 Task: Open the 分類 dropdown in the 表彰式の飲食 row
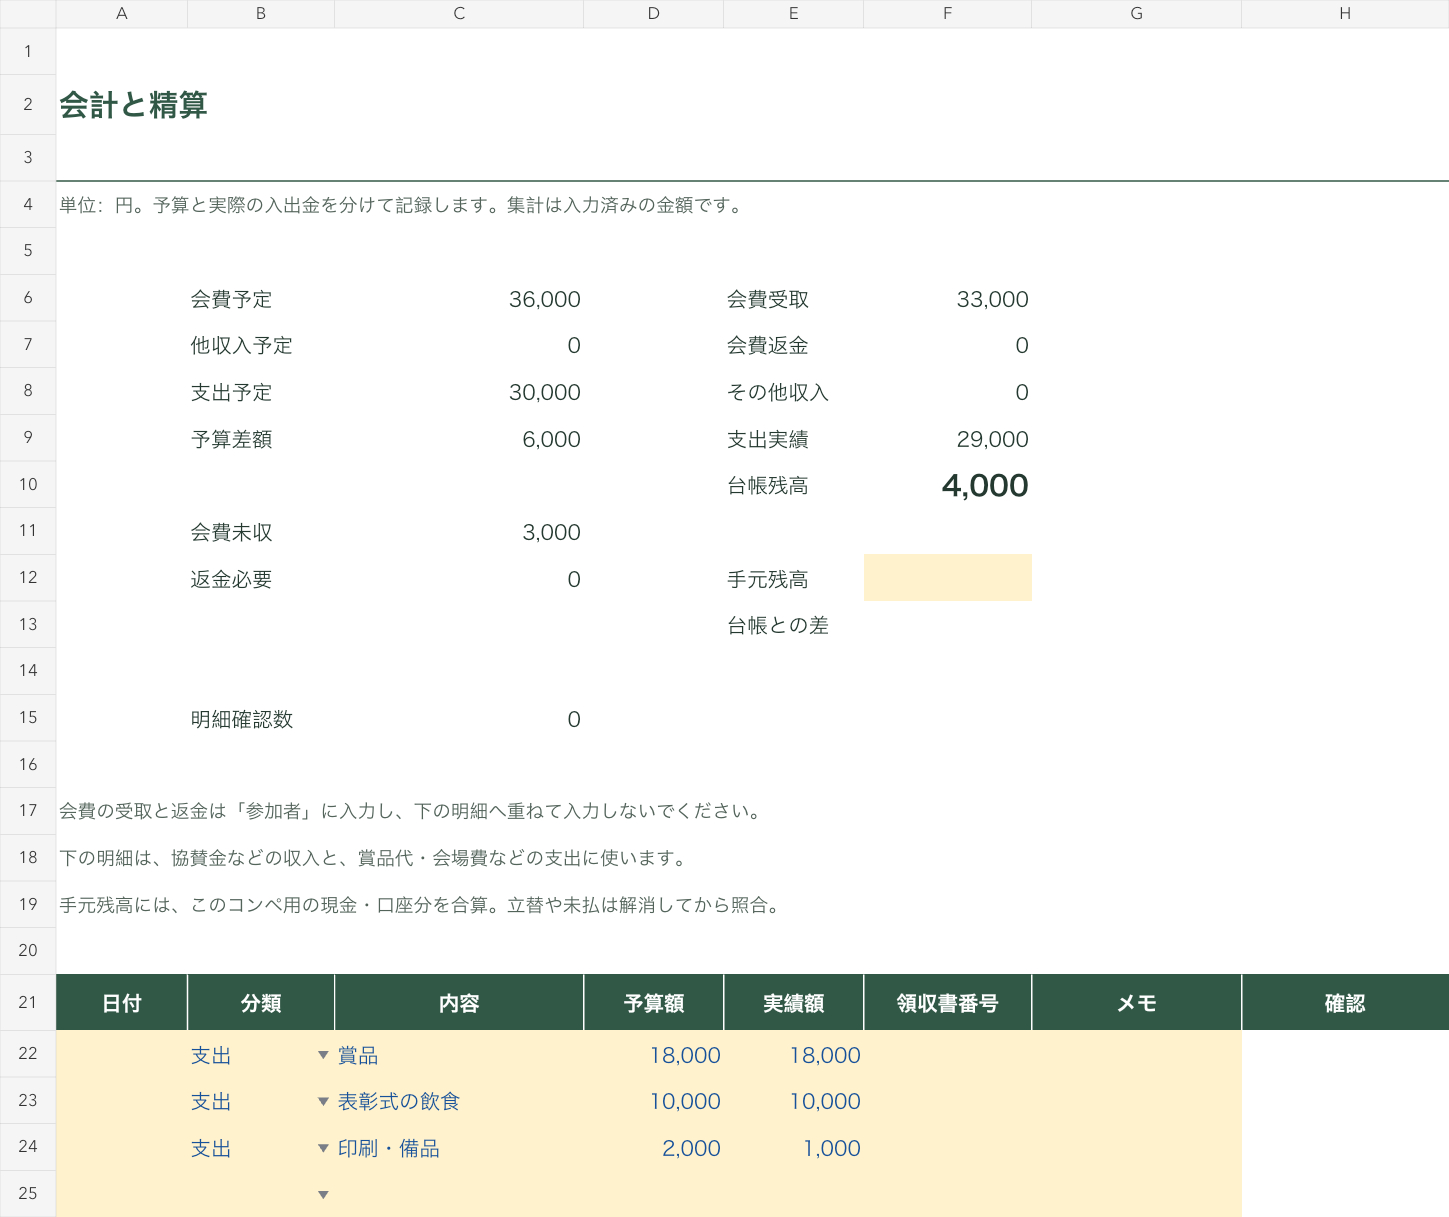click(x=323, y=1101)
